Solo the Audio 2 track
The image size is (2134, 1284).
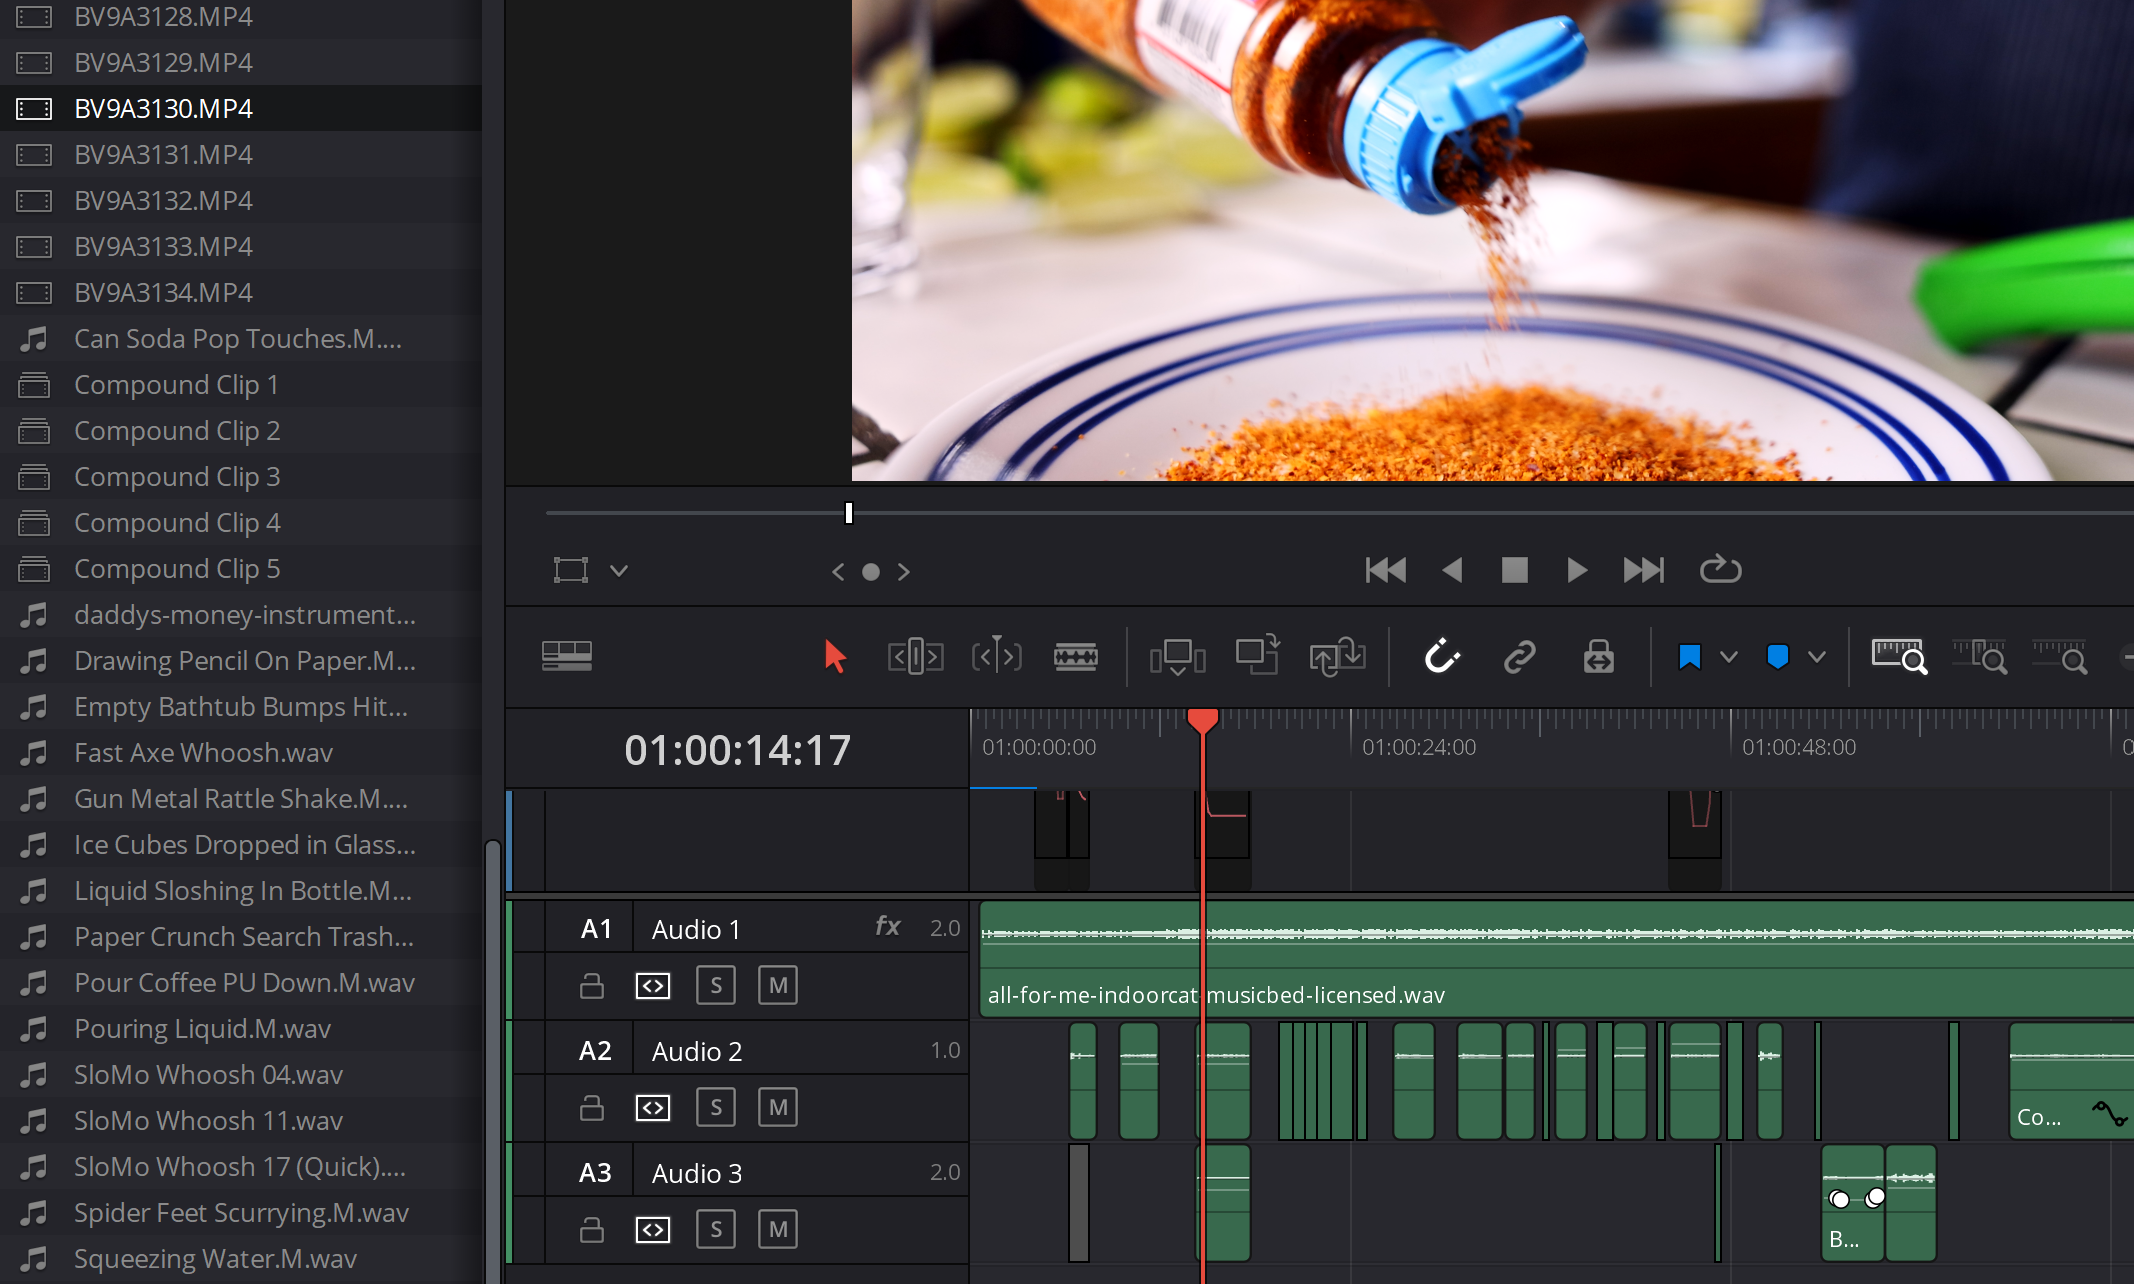(715, 1108)
